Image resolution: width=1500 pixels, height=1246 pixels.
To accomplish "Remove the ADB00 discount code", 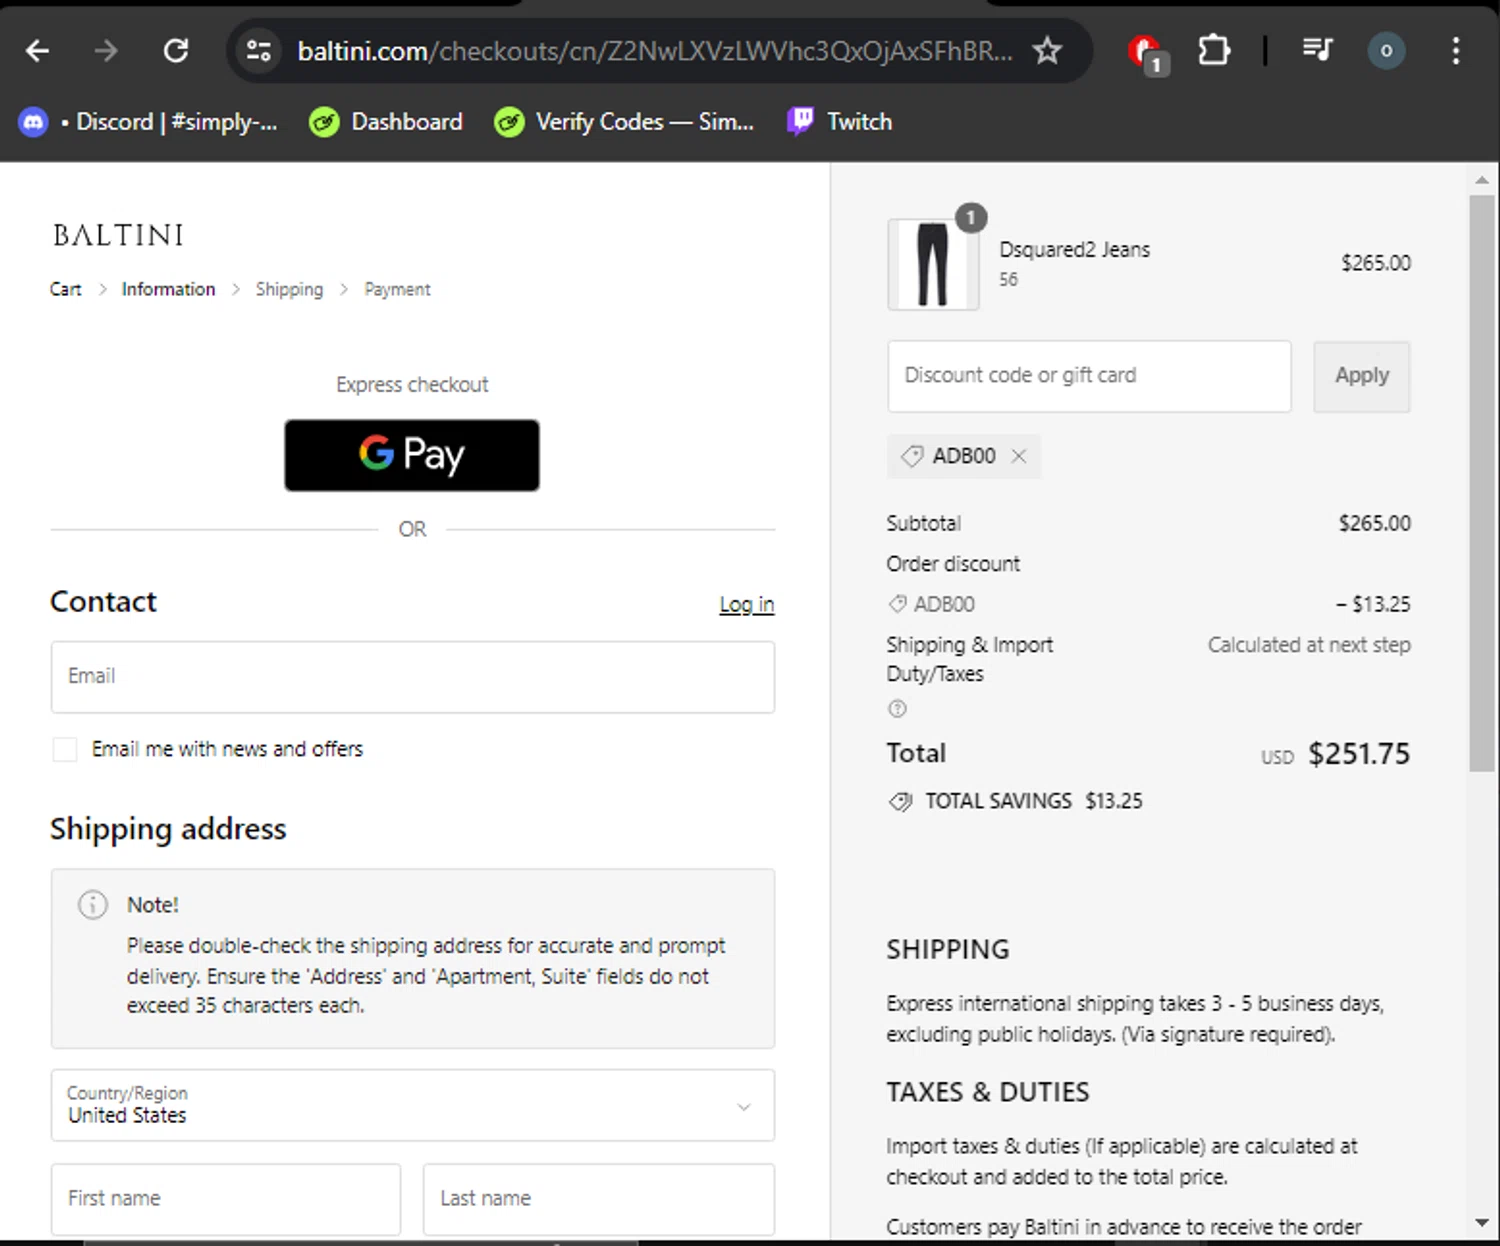I will tap(1019, 456).
